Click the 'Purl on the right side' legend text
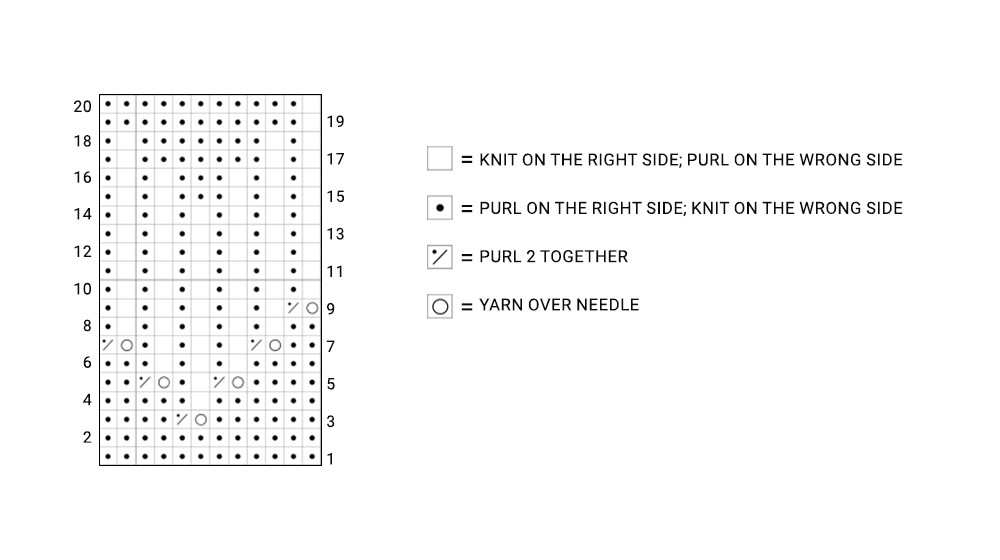Image resolution: width=1000 pixels, height=560 pixels. (691, 208)
